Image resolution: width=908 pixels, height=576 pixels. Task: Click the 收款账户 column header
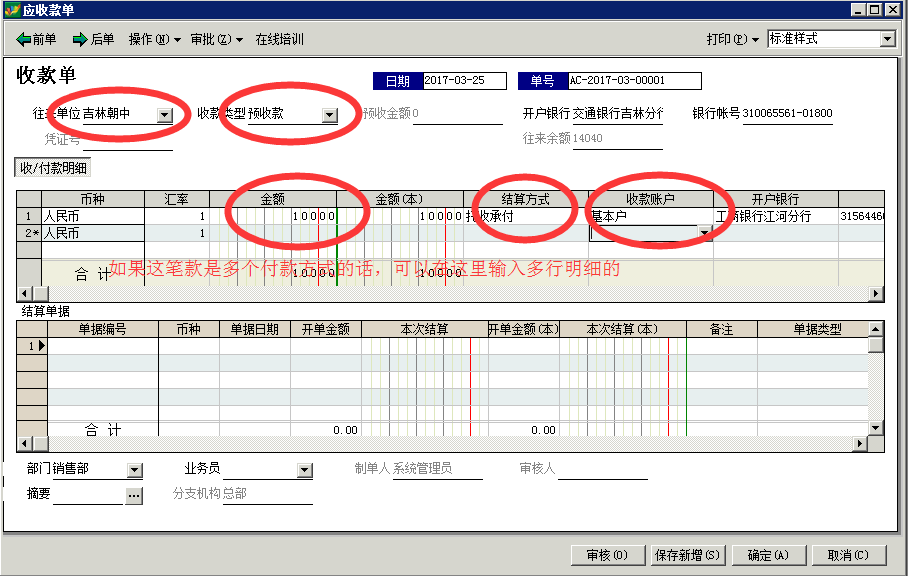(651, 199)
